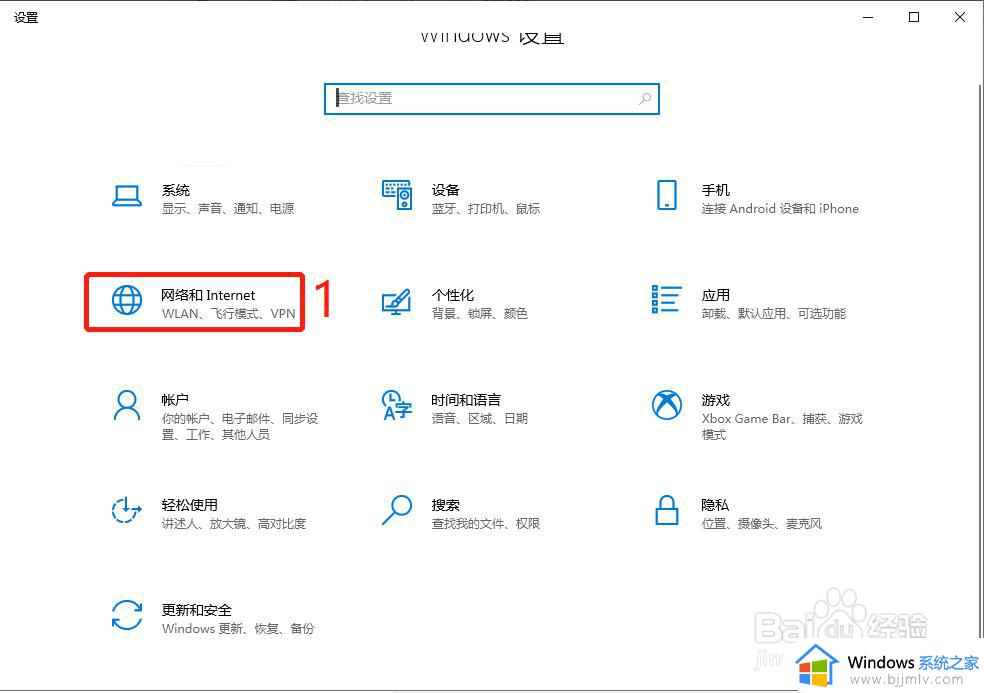Click the 系统 heading link
The width and height of the screenshot is (984, 693).
[176, 190]
